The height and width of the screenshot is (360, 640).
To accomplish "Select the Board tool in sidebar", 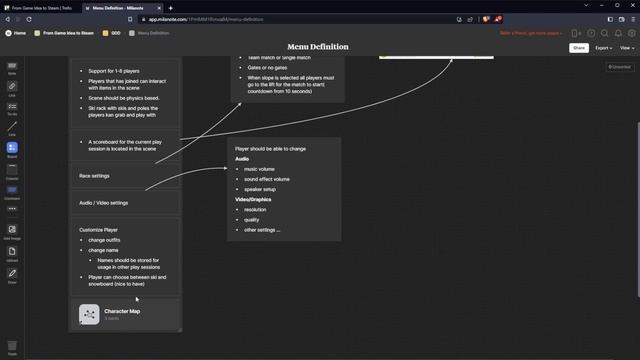I will click(12, 149).
